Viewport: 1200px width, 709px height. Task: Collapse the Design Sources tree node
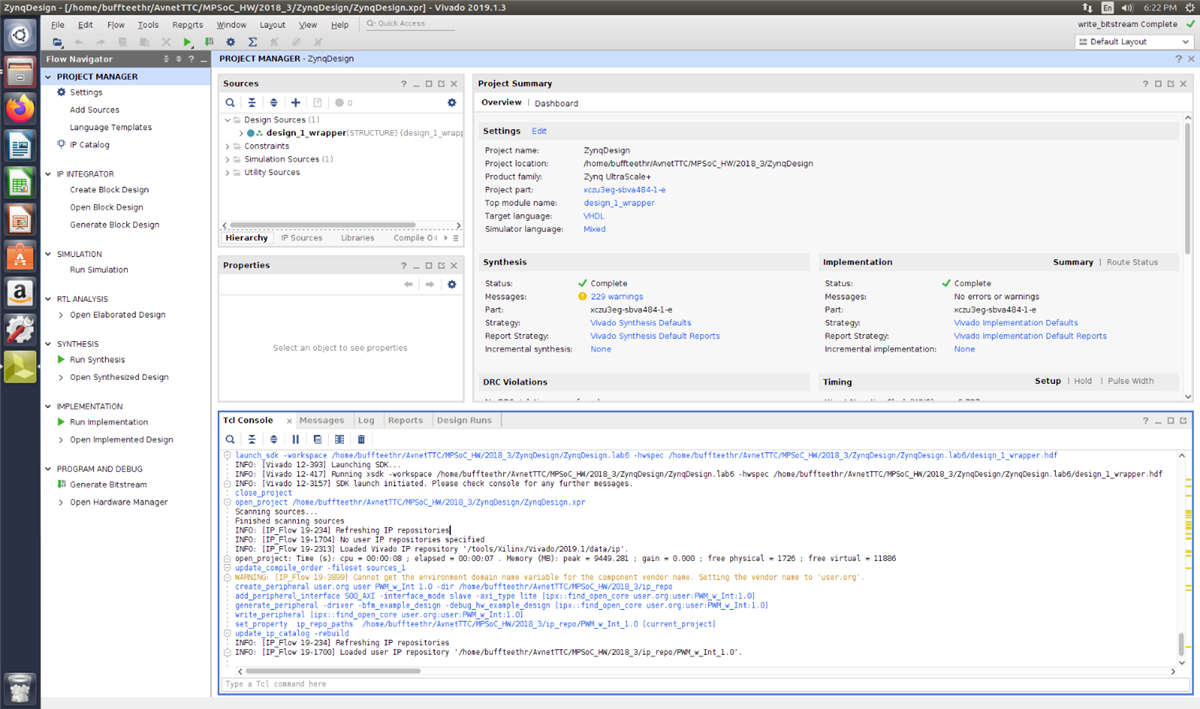[228, 120]
